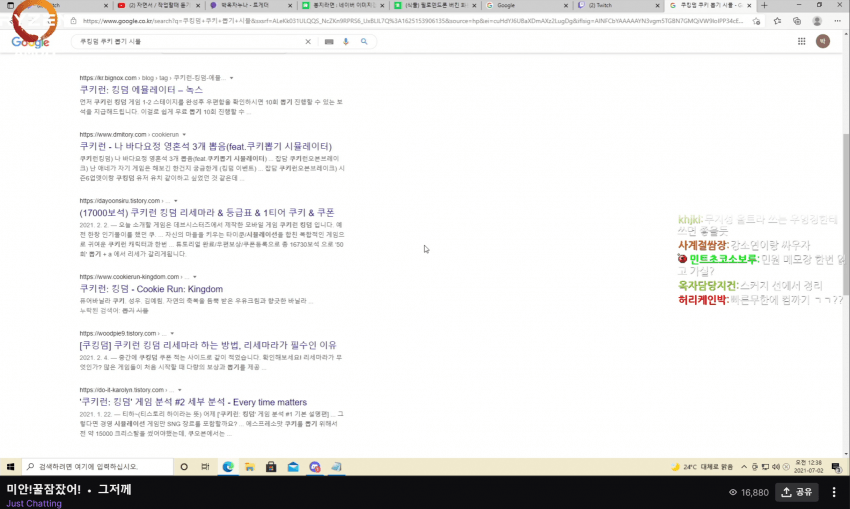Focus the Google search input field
Viewport: 850px width, 509px height.
pyautogui.click(x=190, y=42)
